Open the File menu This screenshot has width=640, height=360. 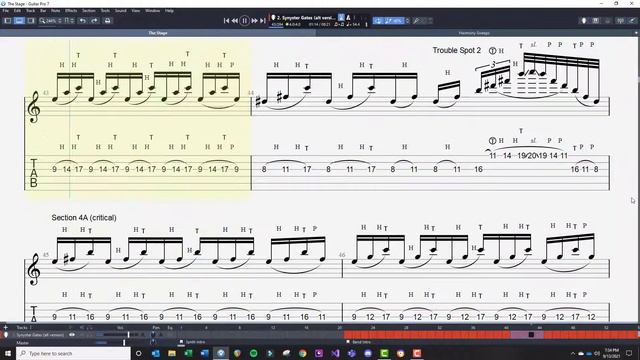coord(6,11)
